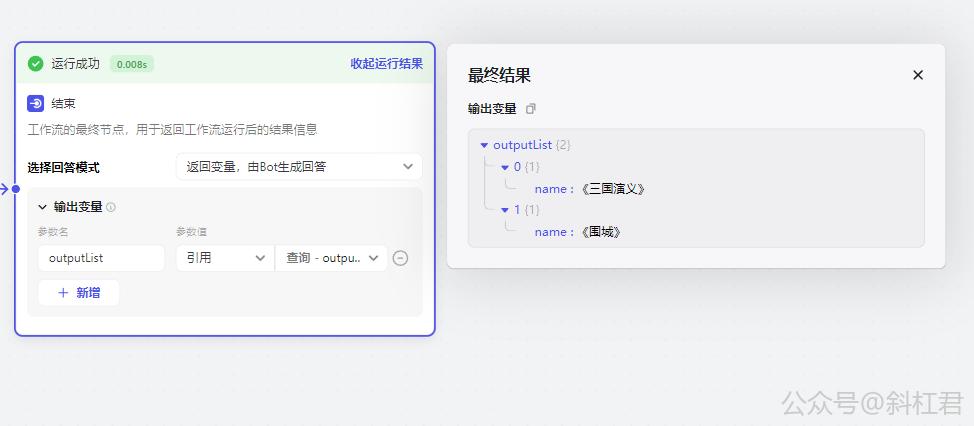Viewport: 974px width, 426px height.
Task: Click the workflow end node description text
Action: 172,130
